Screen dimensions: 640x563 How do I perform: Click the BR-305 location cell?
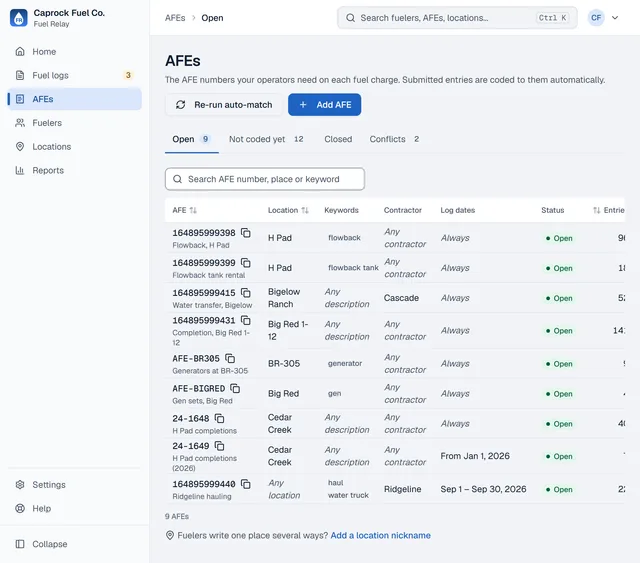(x=284, y=363)
